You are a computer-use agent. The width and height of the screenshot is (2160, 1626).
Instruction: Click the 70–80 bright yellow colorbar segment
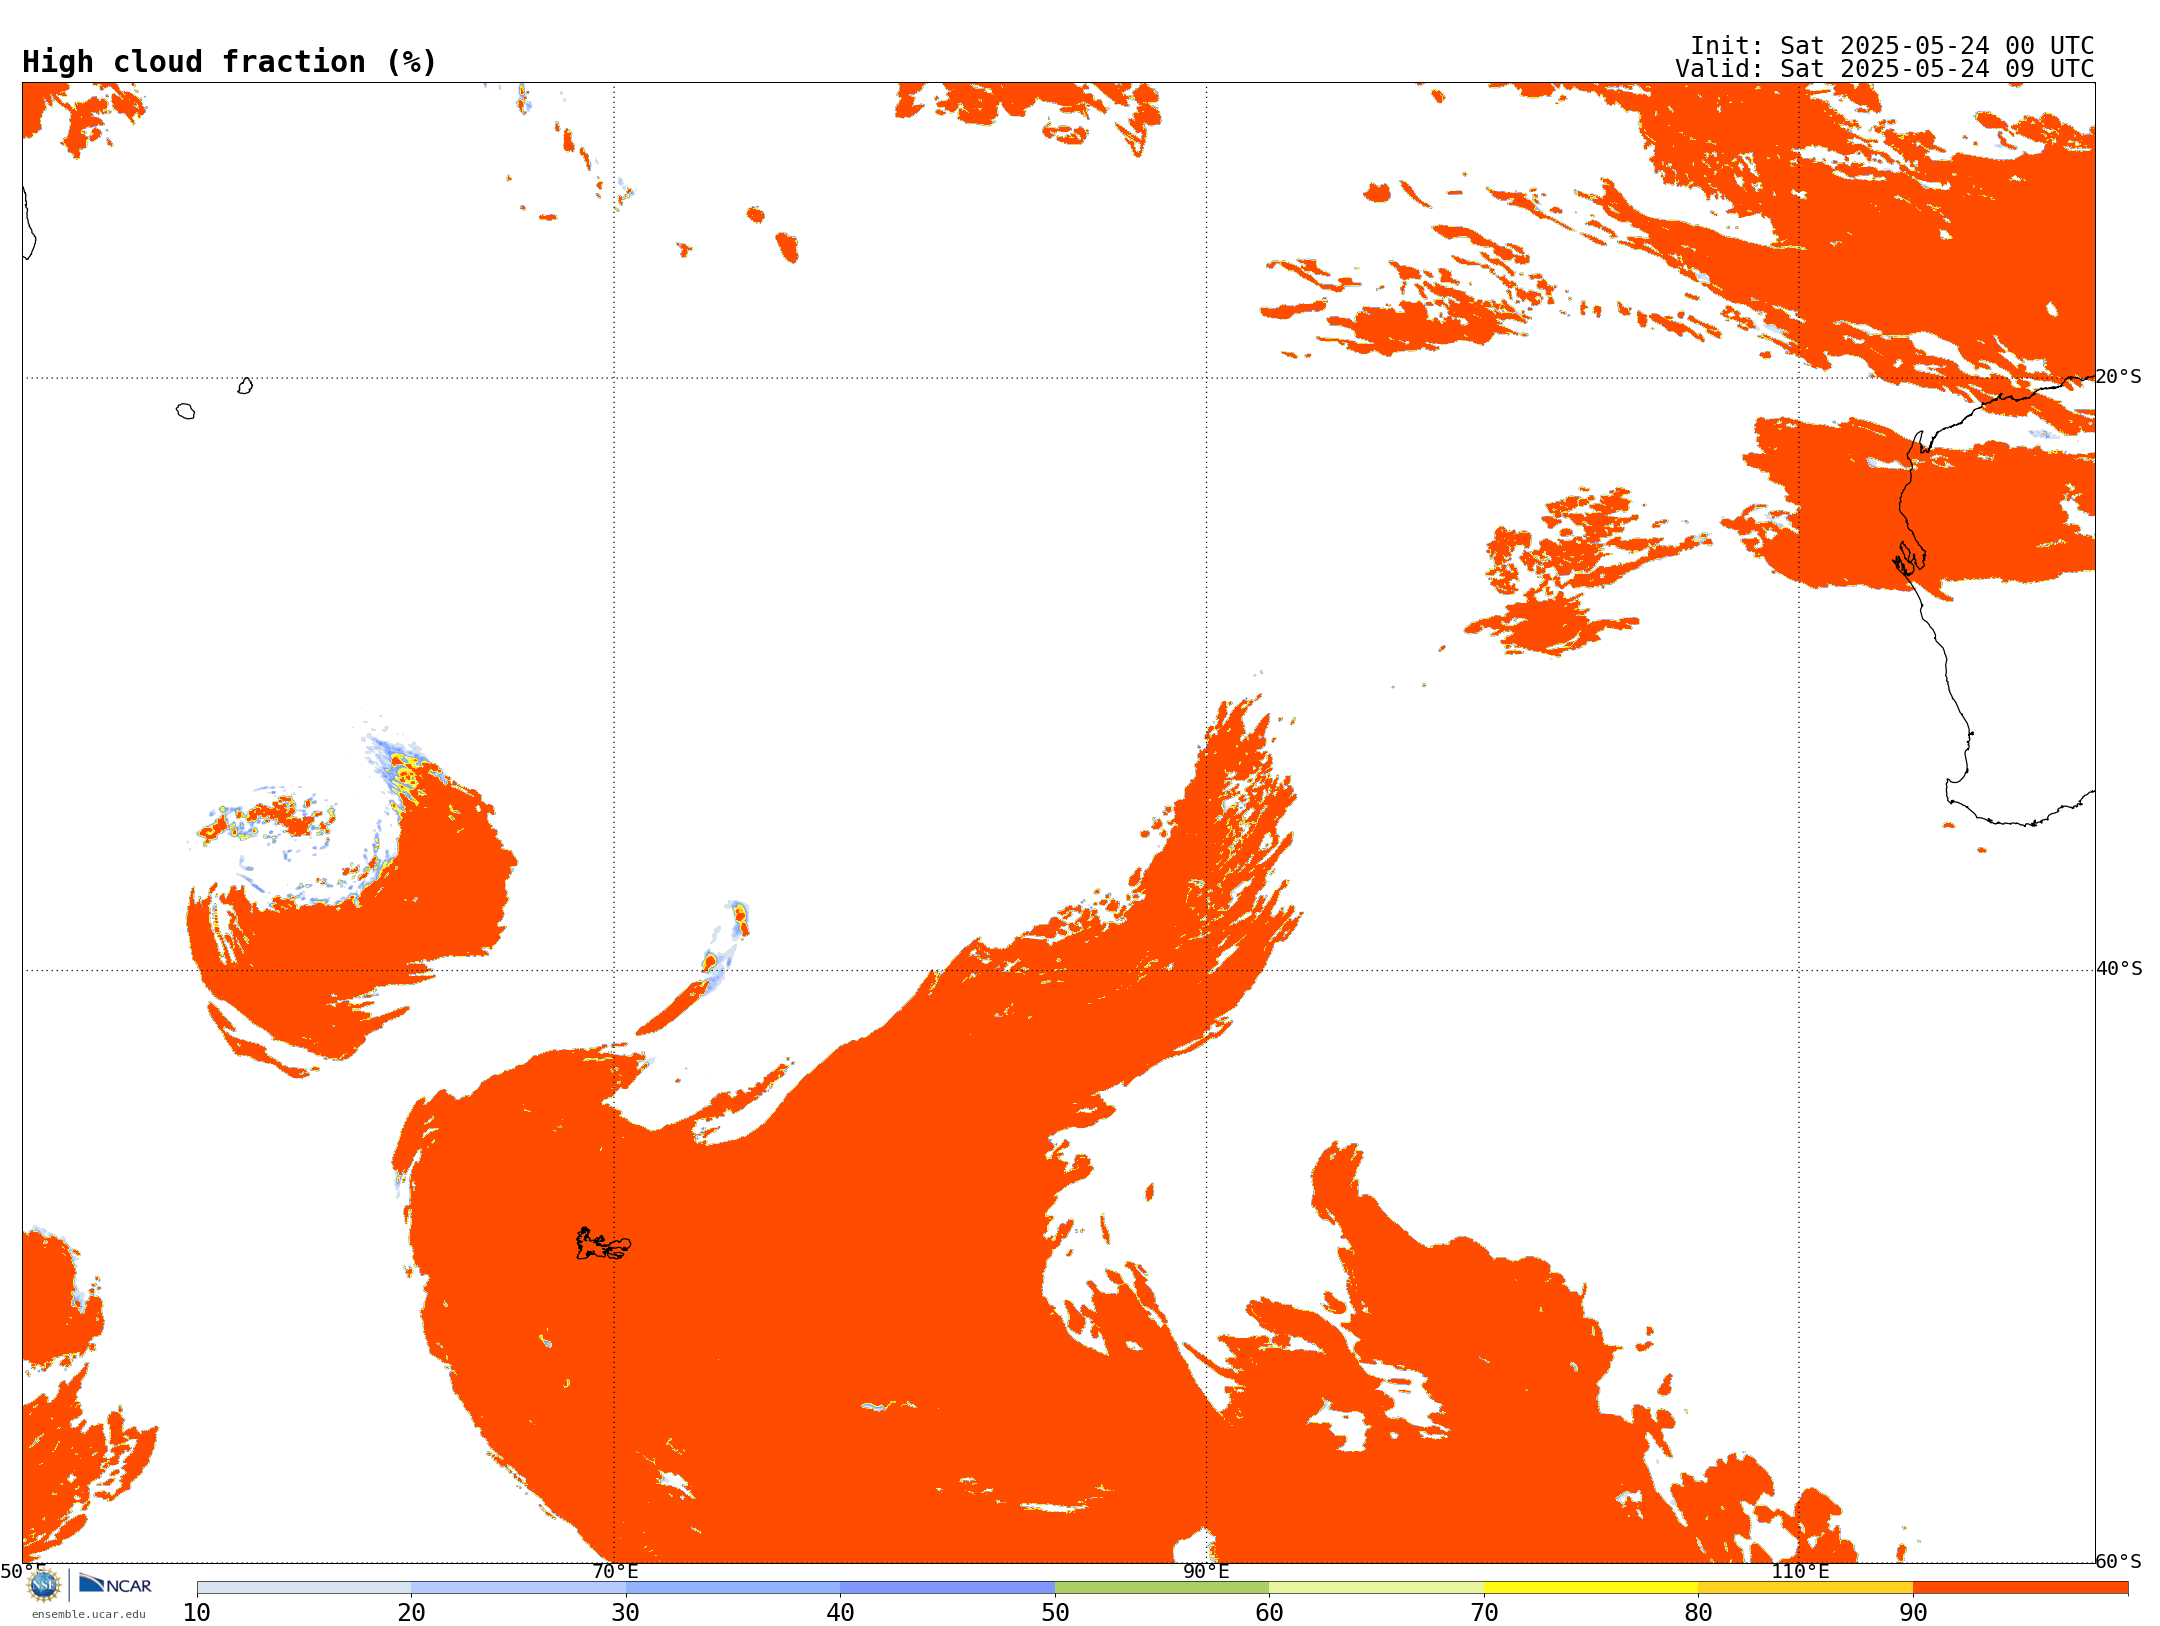click(x=1591, y=1588)
